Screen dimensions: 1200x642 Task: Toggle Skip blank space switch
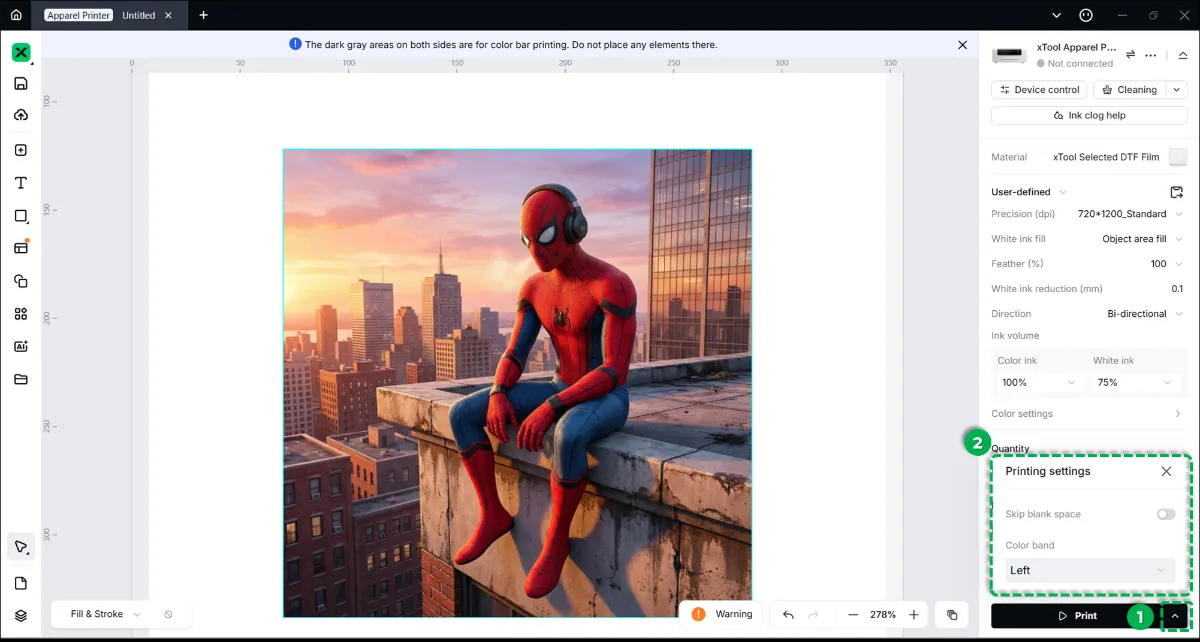[1165, 514]
